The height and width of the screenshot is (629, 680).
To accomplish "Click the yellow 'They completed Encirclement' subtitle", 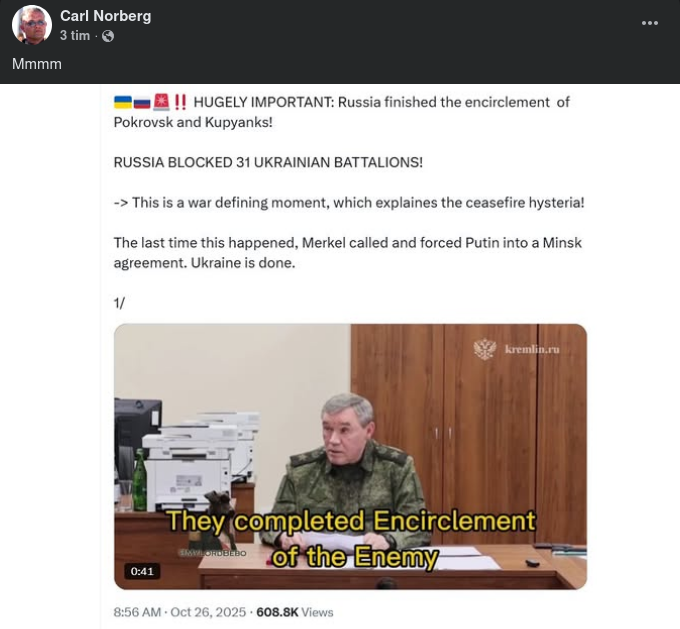I will click(x=351, y=521).
